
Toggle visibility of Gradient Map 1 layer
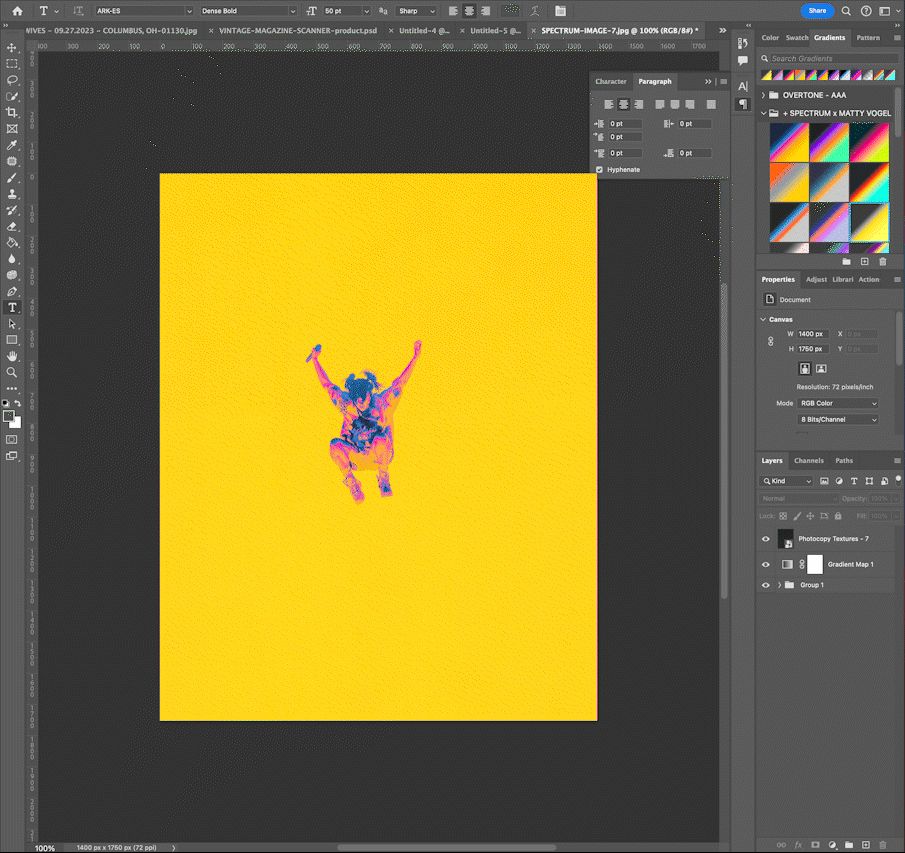(x=766, y=565)
